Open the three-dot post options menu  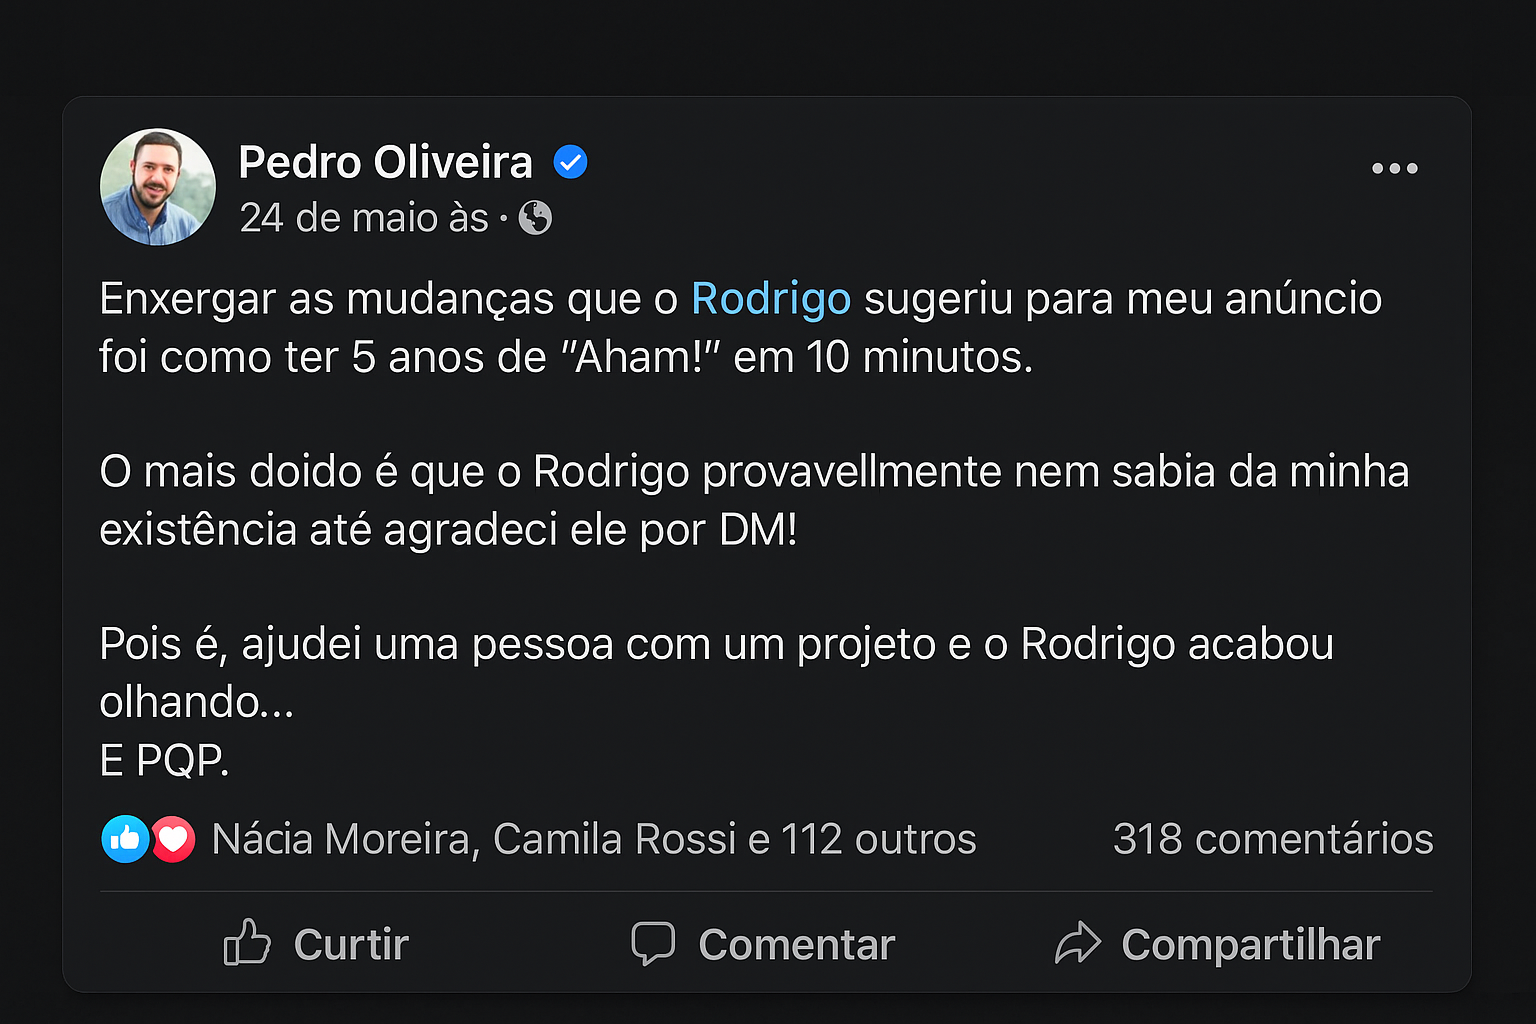click(x=1395, y=168)
